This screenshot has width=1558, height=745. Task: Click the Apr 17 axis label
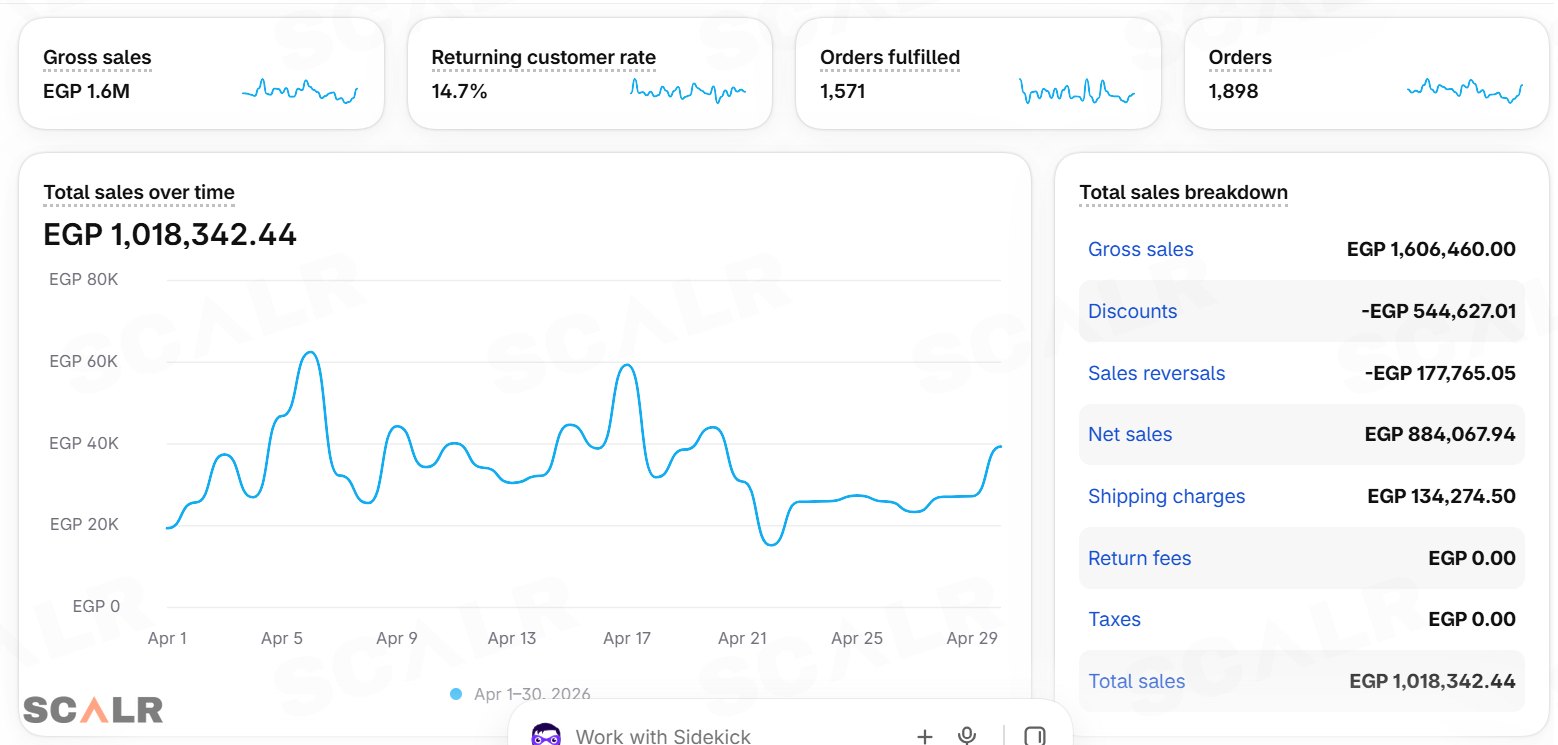pyautogui.click(x=627, y=639)
